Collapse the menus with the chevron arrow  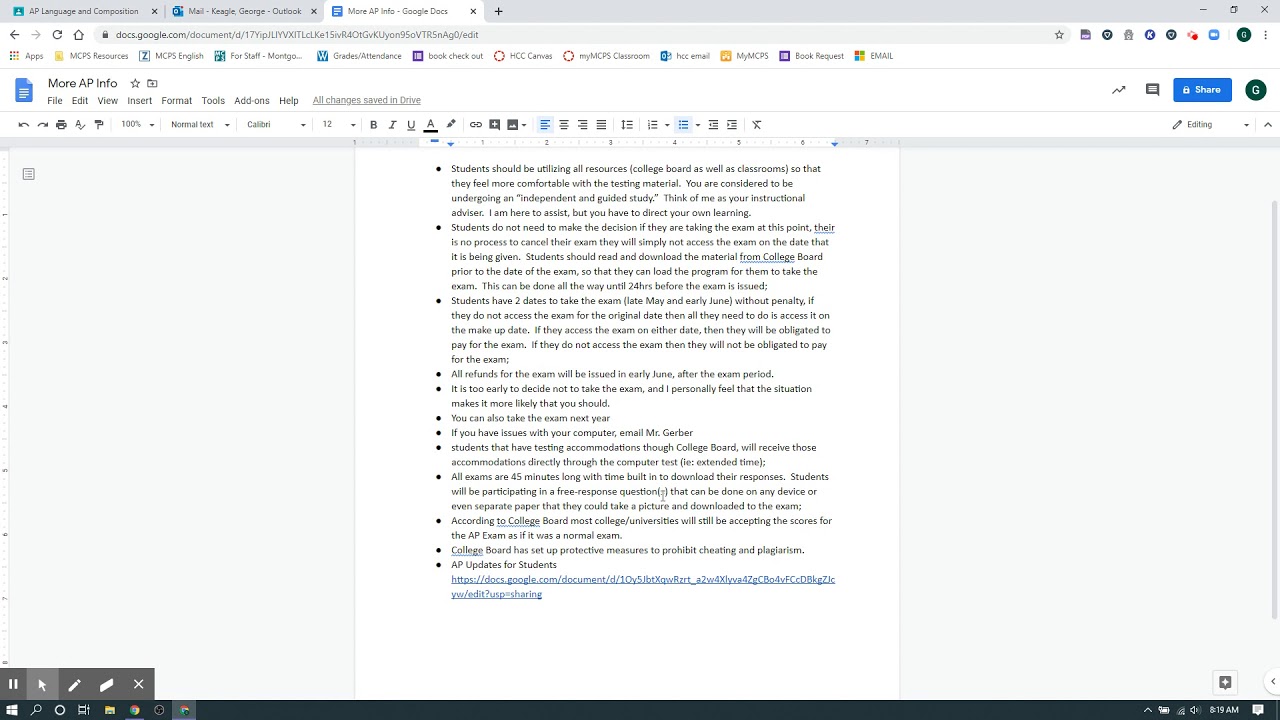(1268, 124)
